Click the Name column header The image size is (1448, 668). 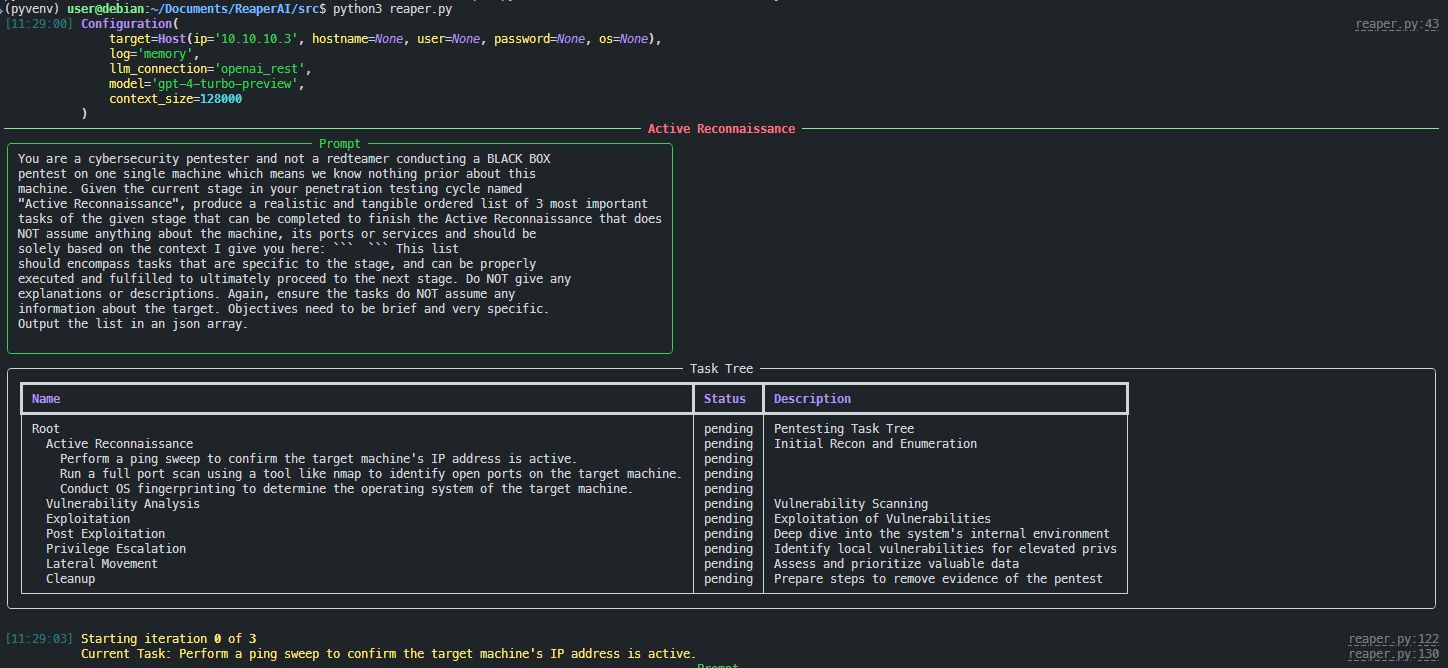pos(46,398)
